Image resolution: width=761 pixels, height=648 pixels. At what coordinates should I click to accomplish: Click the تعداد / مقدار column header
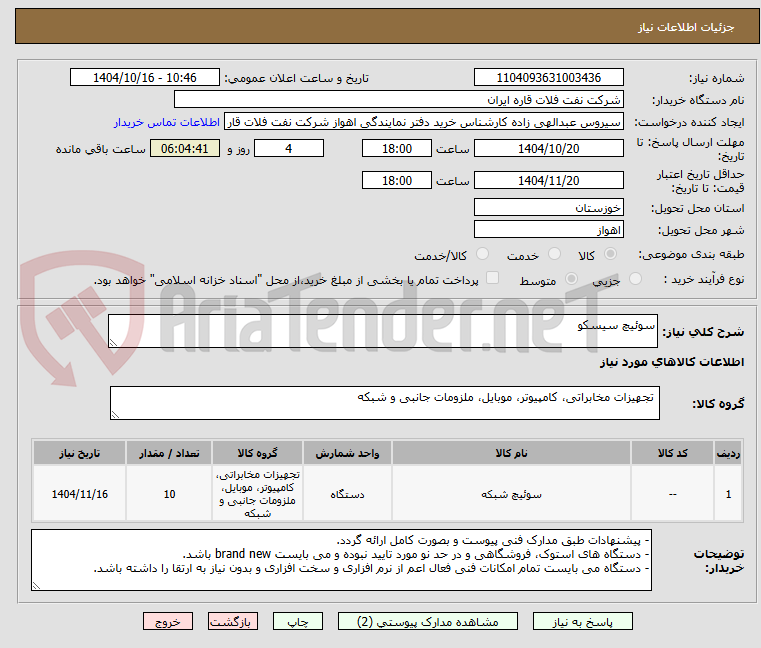pyautogui.click(x=169, y=453)
